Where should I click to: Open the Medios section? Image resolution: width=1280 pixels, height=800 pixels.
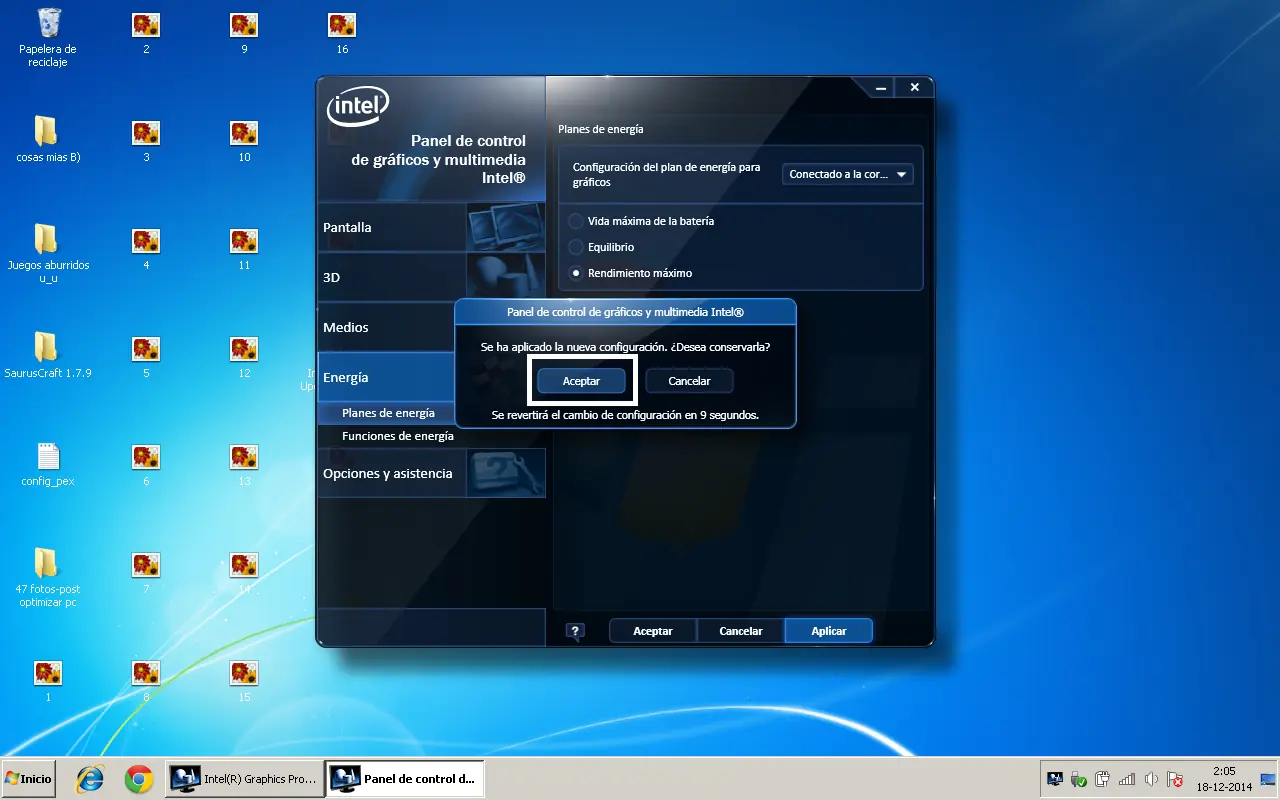tap(386, 327)
